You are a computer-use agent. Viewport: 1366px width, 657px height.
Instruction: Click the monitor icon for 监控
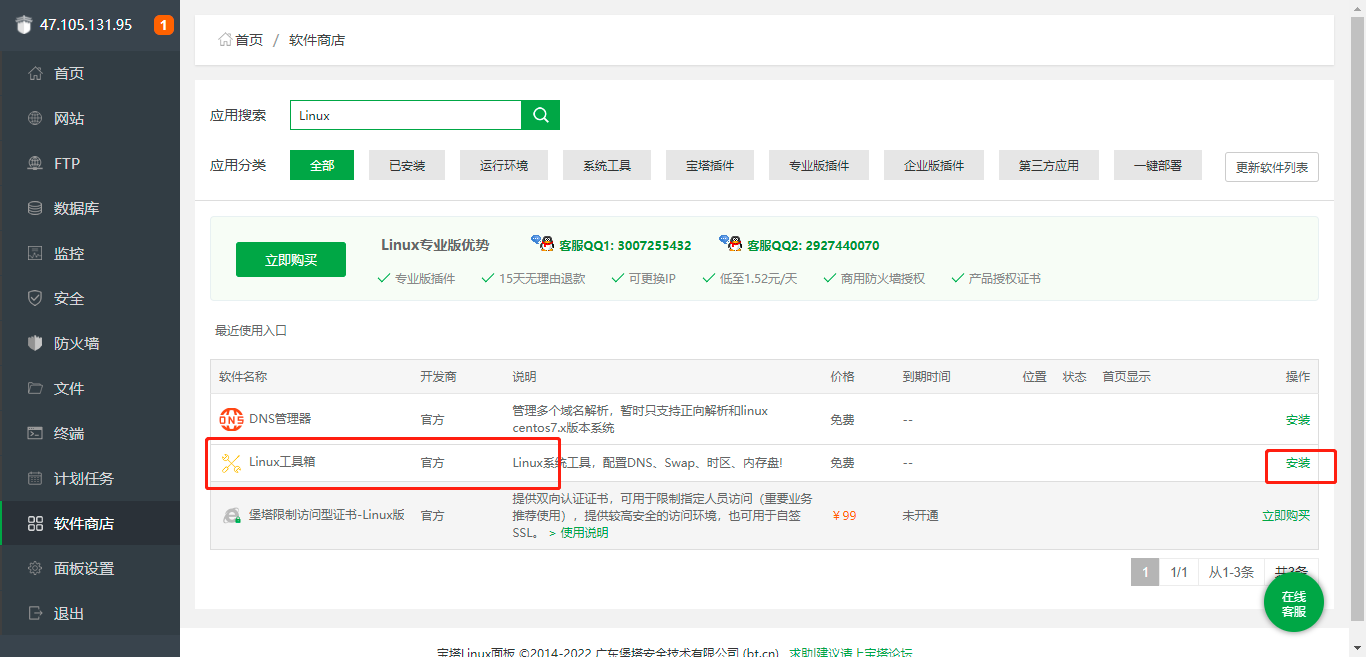(35, 253)
